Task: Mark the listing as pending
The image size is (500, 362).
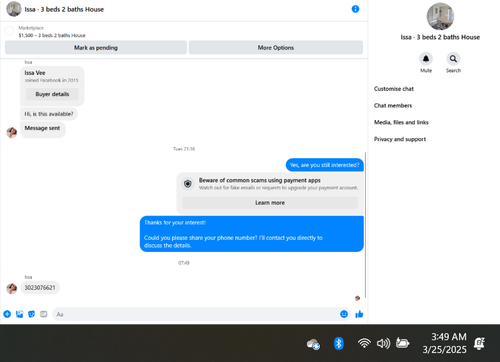Action: coord(96,48)
